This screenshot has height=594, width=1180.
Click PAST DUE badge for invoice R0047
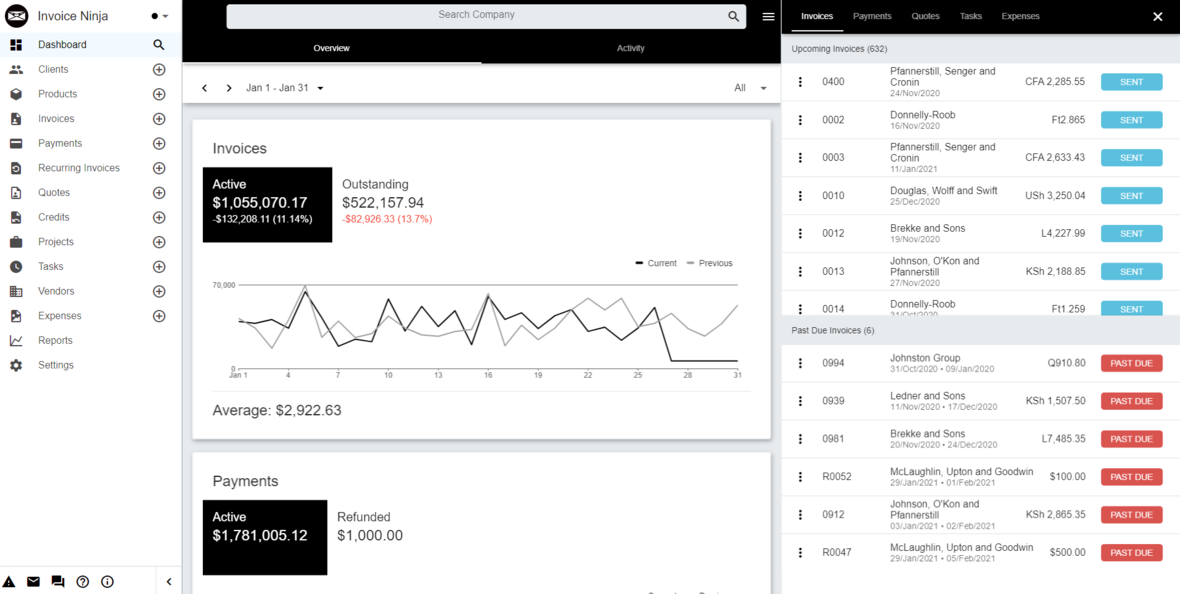(1131, 553)
